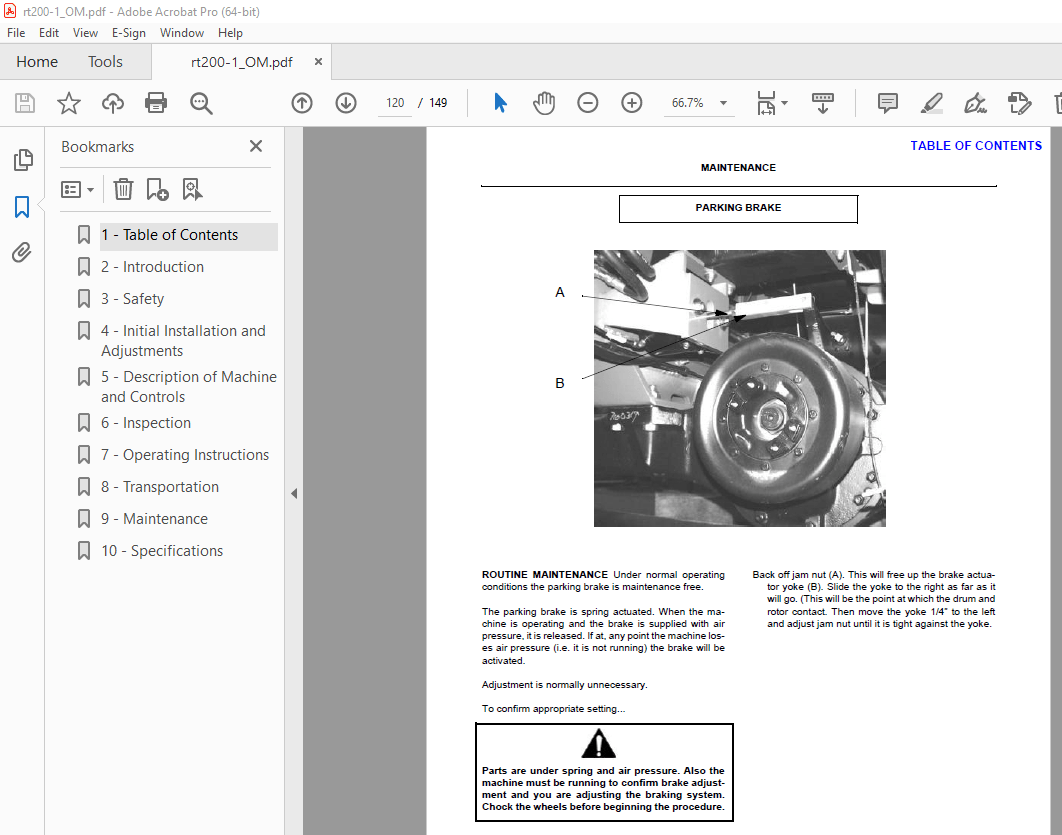Viewport: 1062px width, 835px height.
Task: Switch to the Home tab
Action: click(37, 61)
